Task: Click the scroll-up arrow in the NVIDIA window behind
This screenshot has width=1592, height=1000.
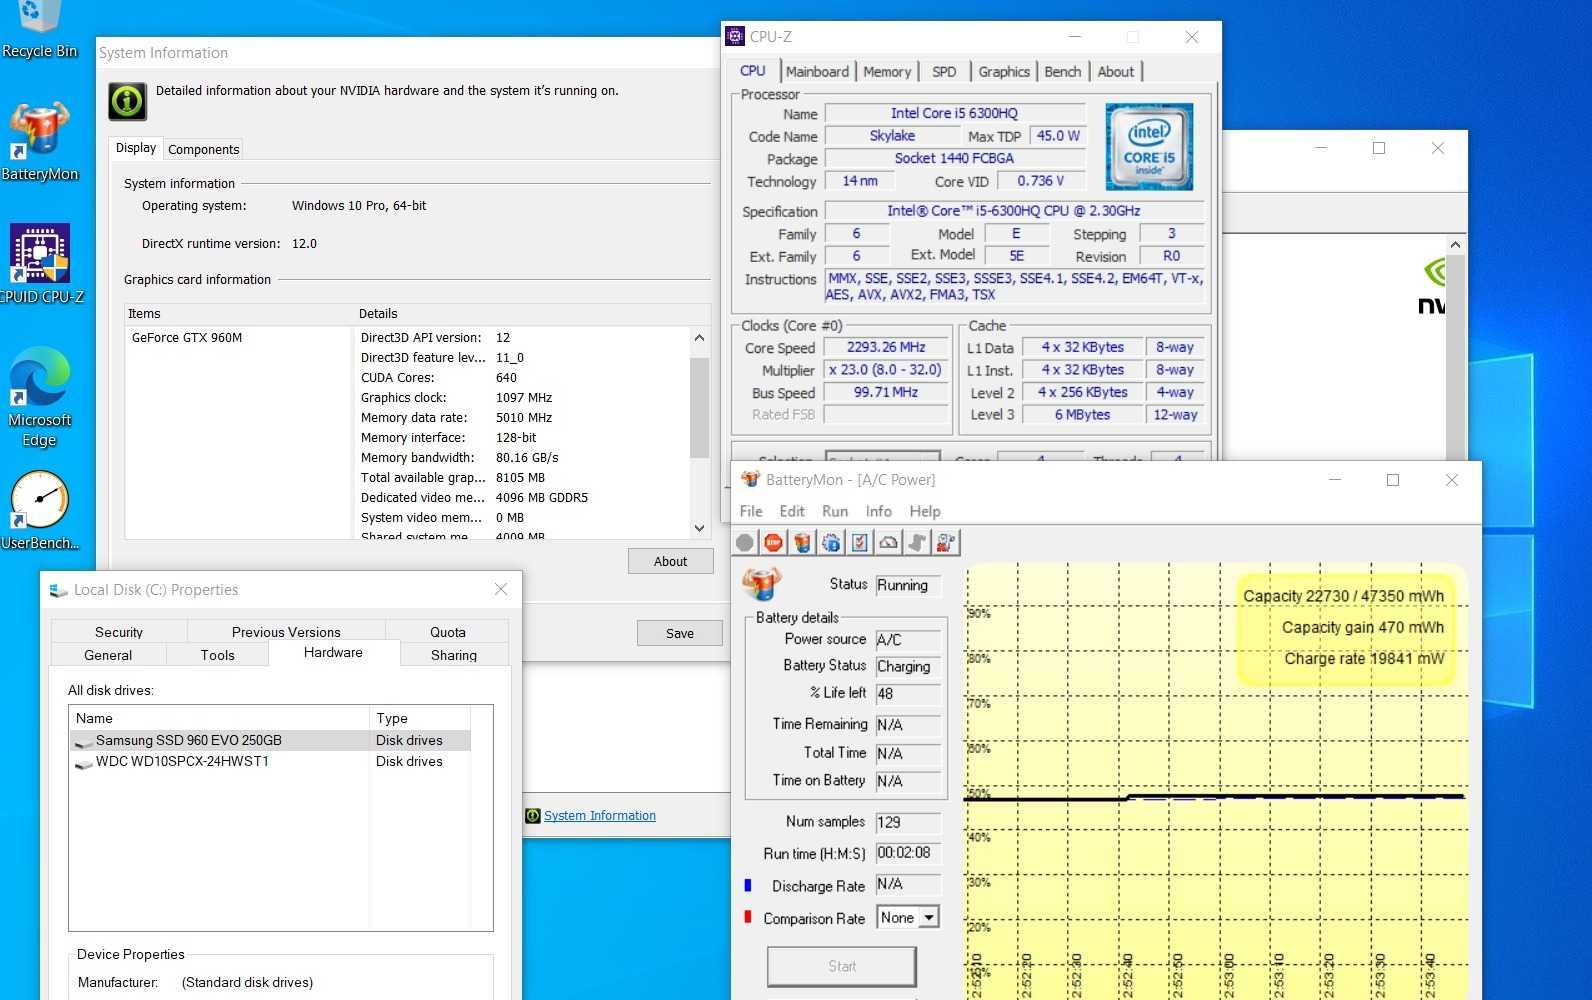Action: [x=1455, y=245]
